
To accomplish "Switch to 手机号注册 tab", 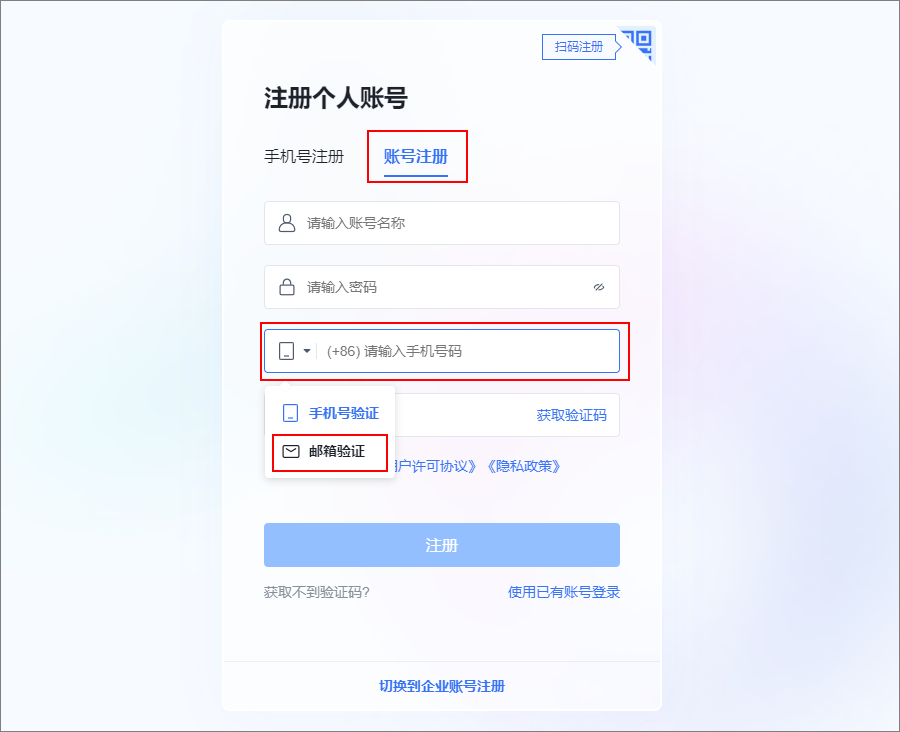I will point(304,156).
